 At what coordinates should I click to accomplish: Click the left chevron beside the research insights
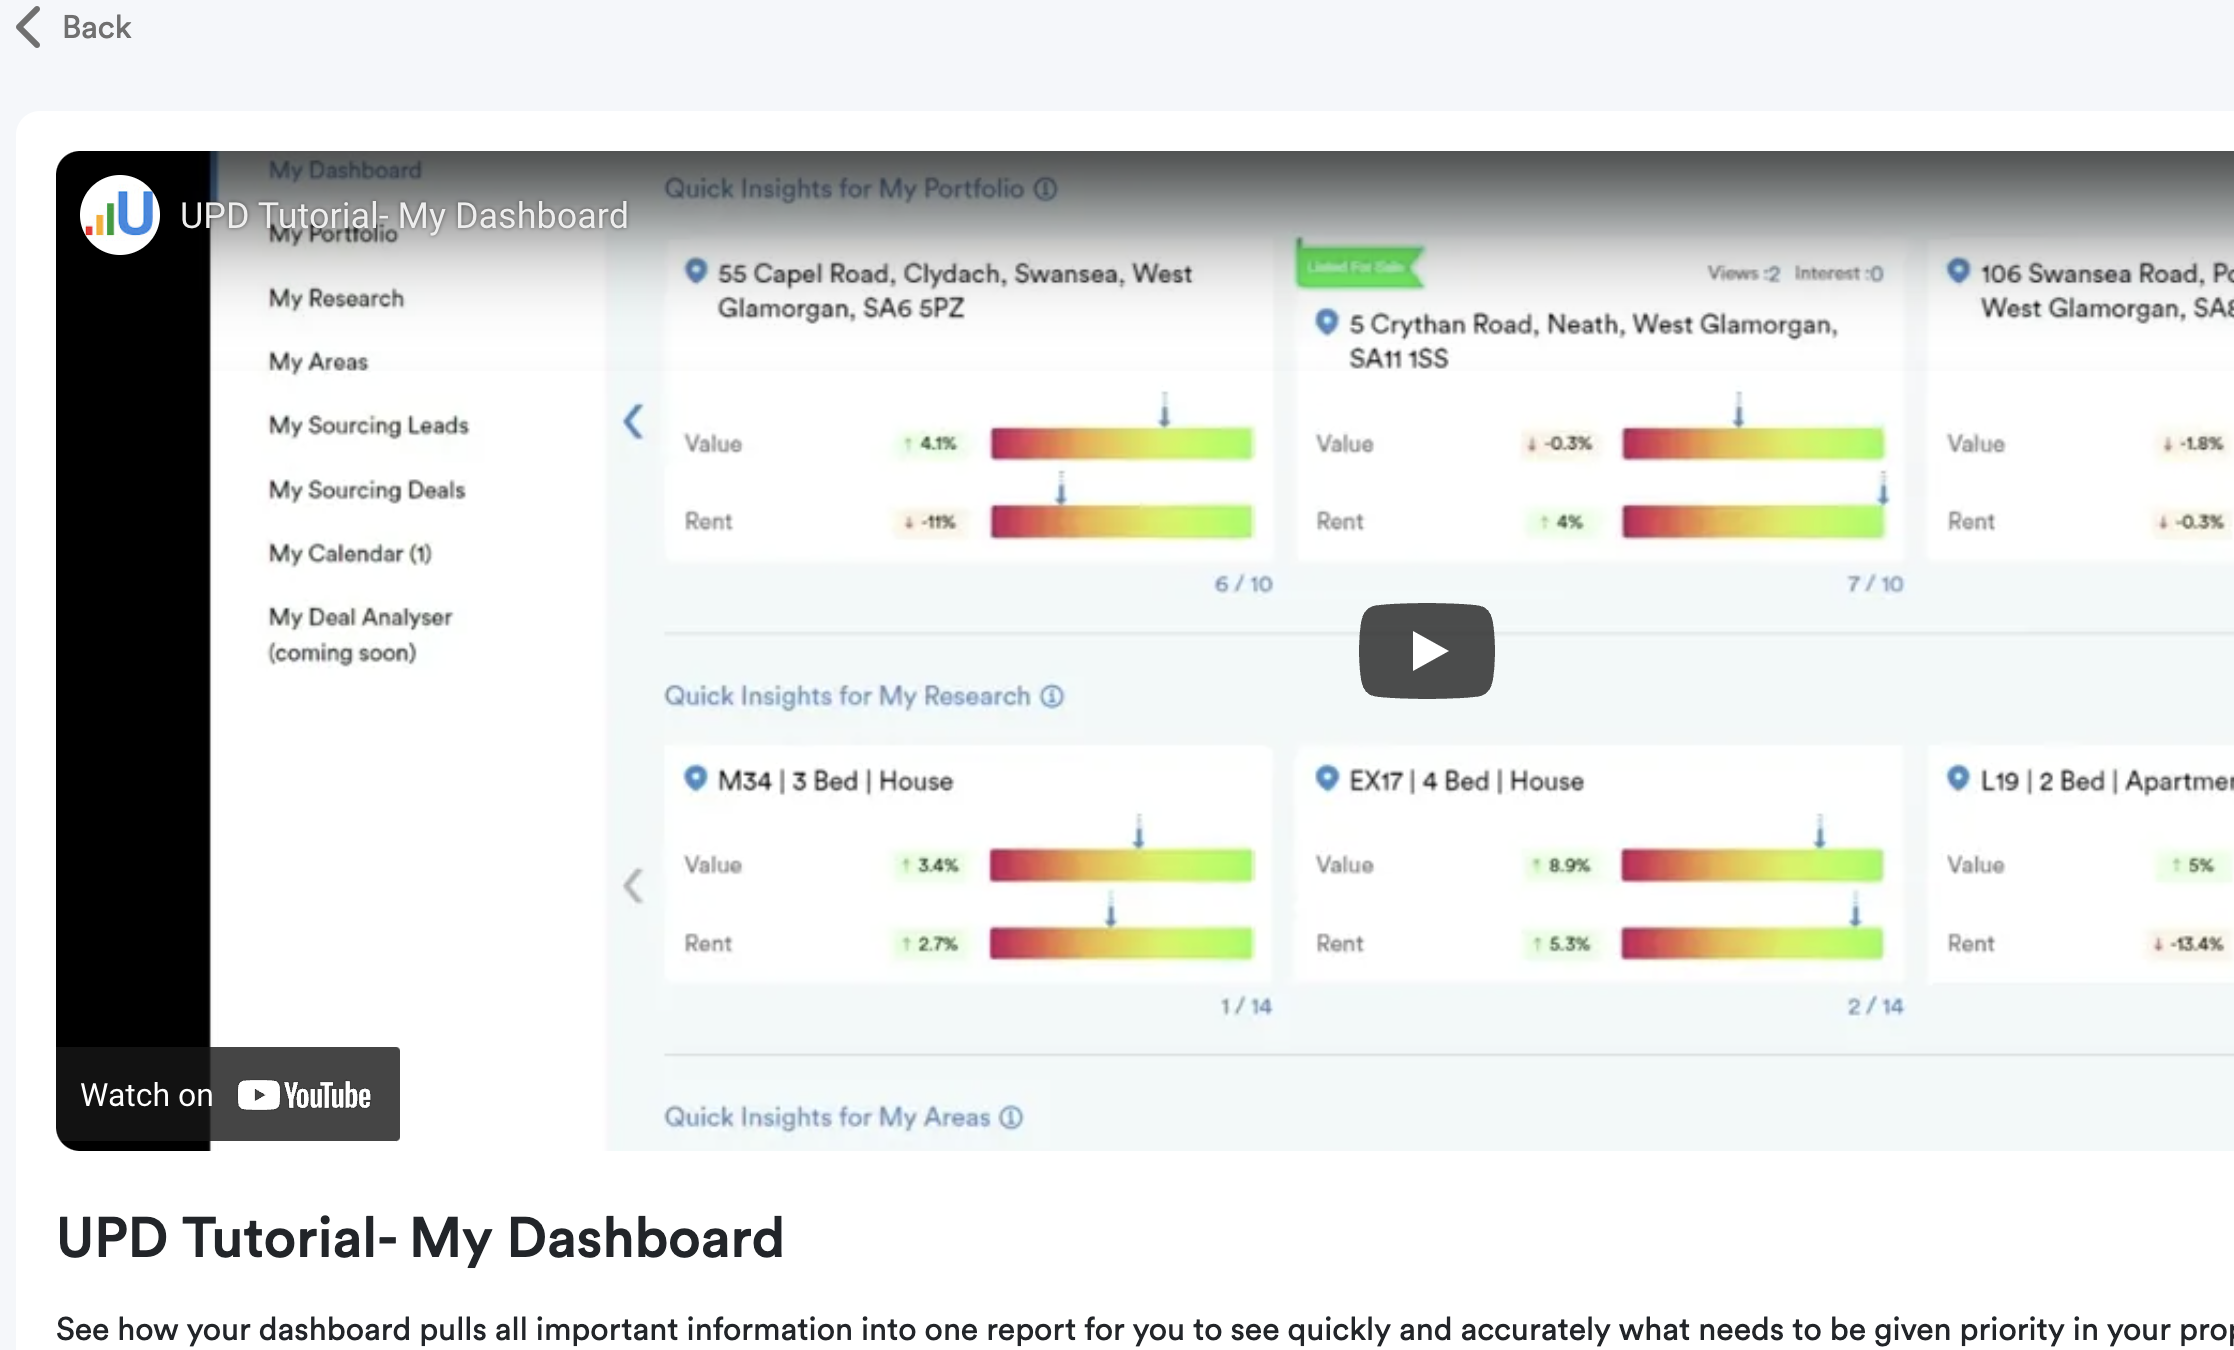point(634,885)
